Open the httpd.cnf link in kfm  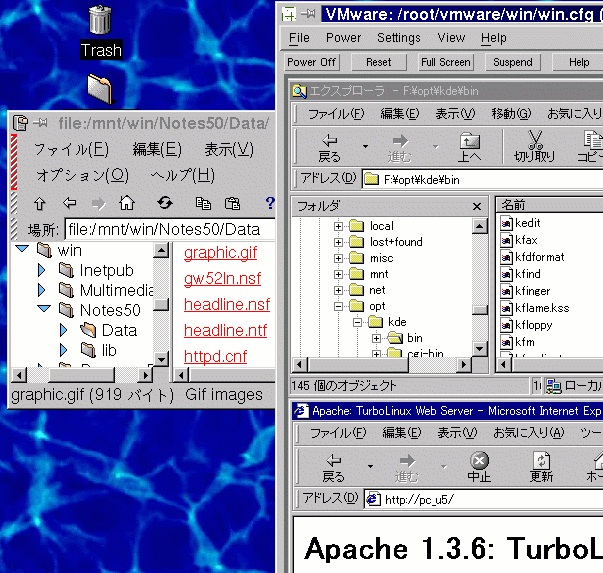[215, 356]
